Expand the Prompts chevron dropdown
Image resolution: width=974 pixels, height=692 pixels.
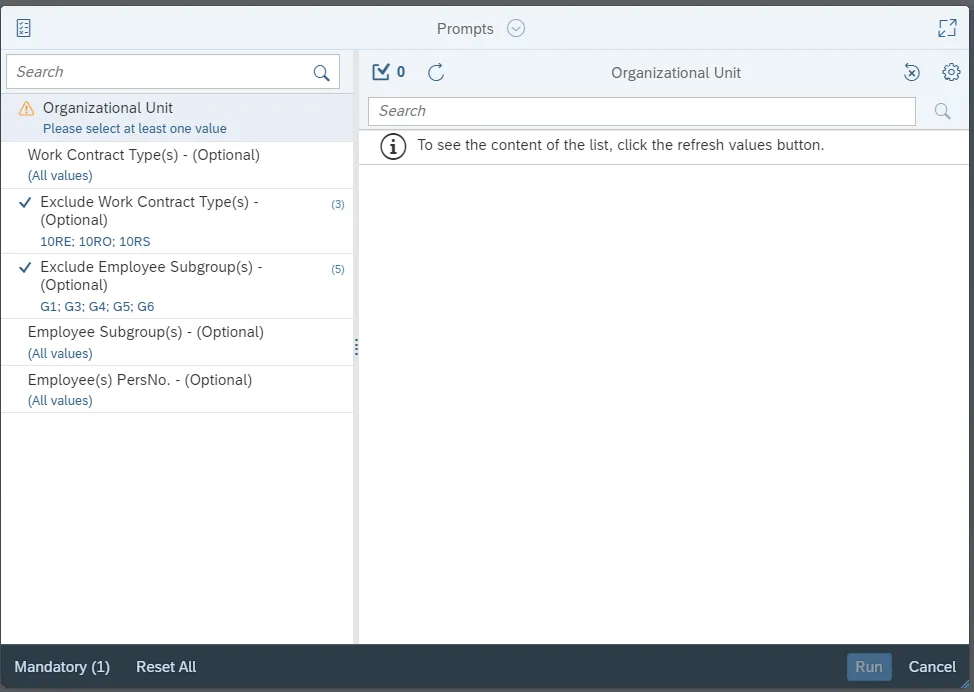click(516, 28)
